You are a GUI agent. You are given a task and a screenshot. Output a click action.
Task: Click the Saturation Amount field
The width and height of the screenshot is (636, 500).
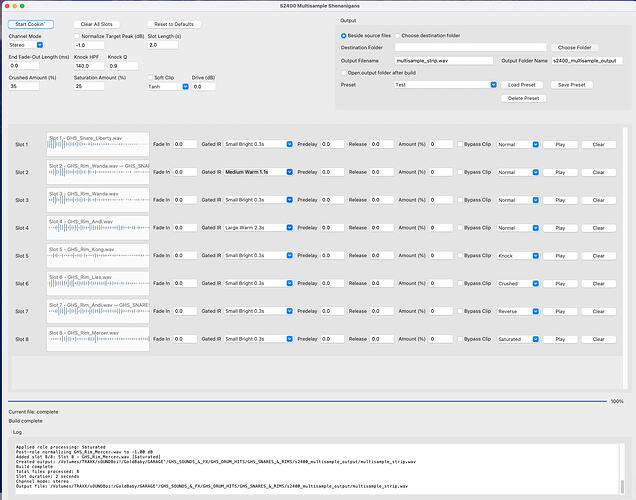tap(89, 86)
